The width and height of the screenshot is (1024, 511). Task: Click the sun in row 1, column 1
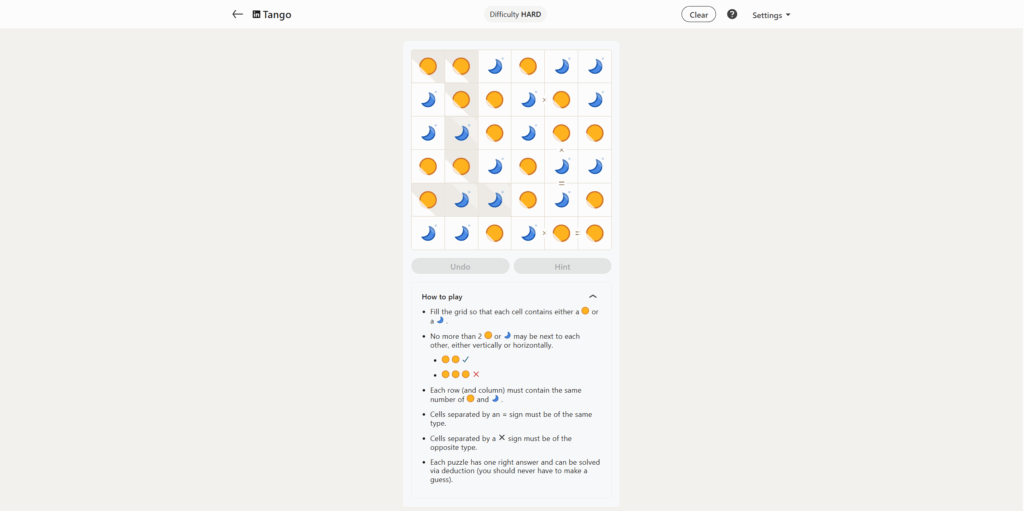pos(428,66)
